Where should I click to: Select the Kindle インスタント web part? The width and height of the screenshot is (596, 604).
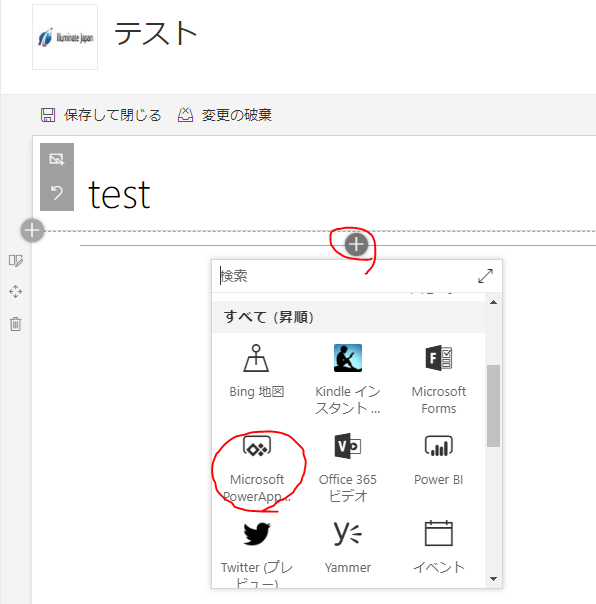[348, 379]
